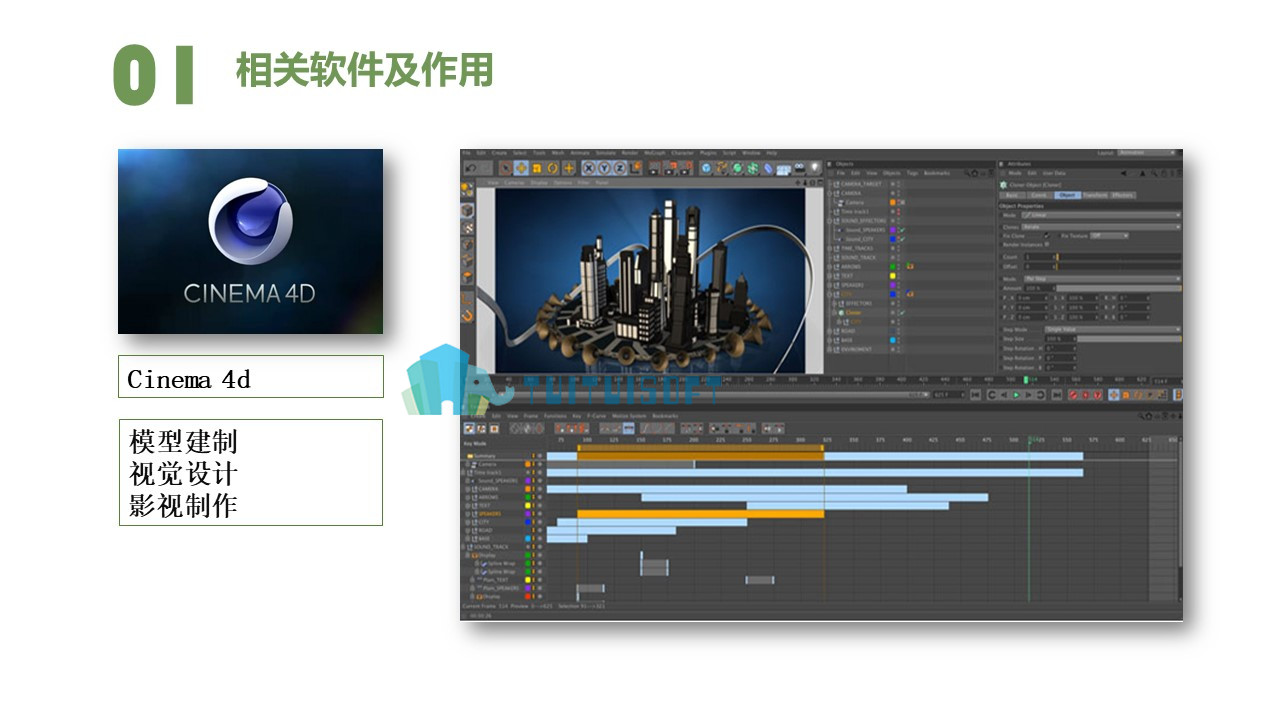
Task: Open the Effectors tab in Attributes
Action: pyautogui.click(x=1123, y=195)
